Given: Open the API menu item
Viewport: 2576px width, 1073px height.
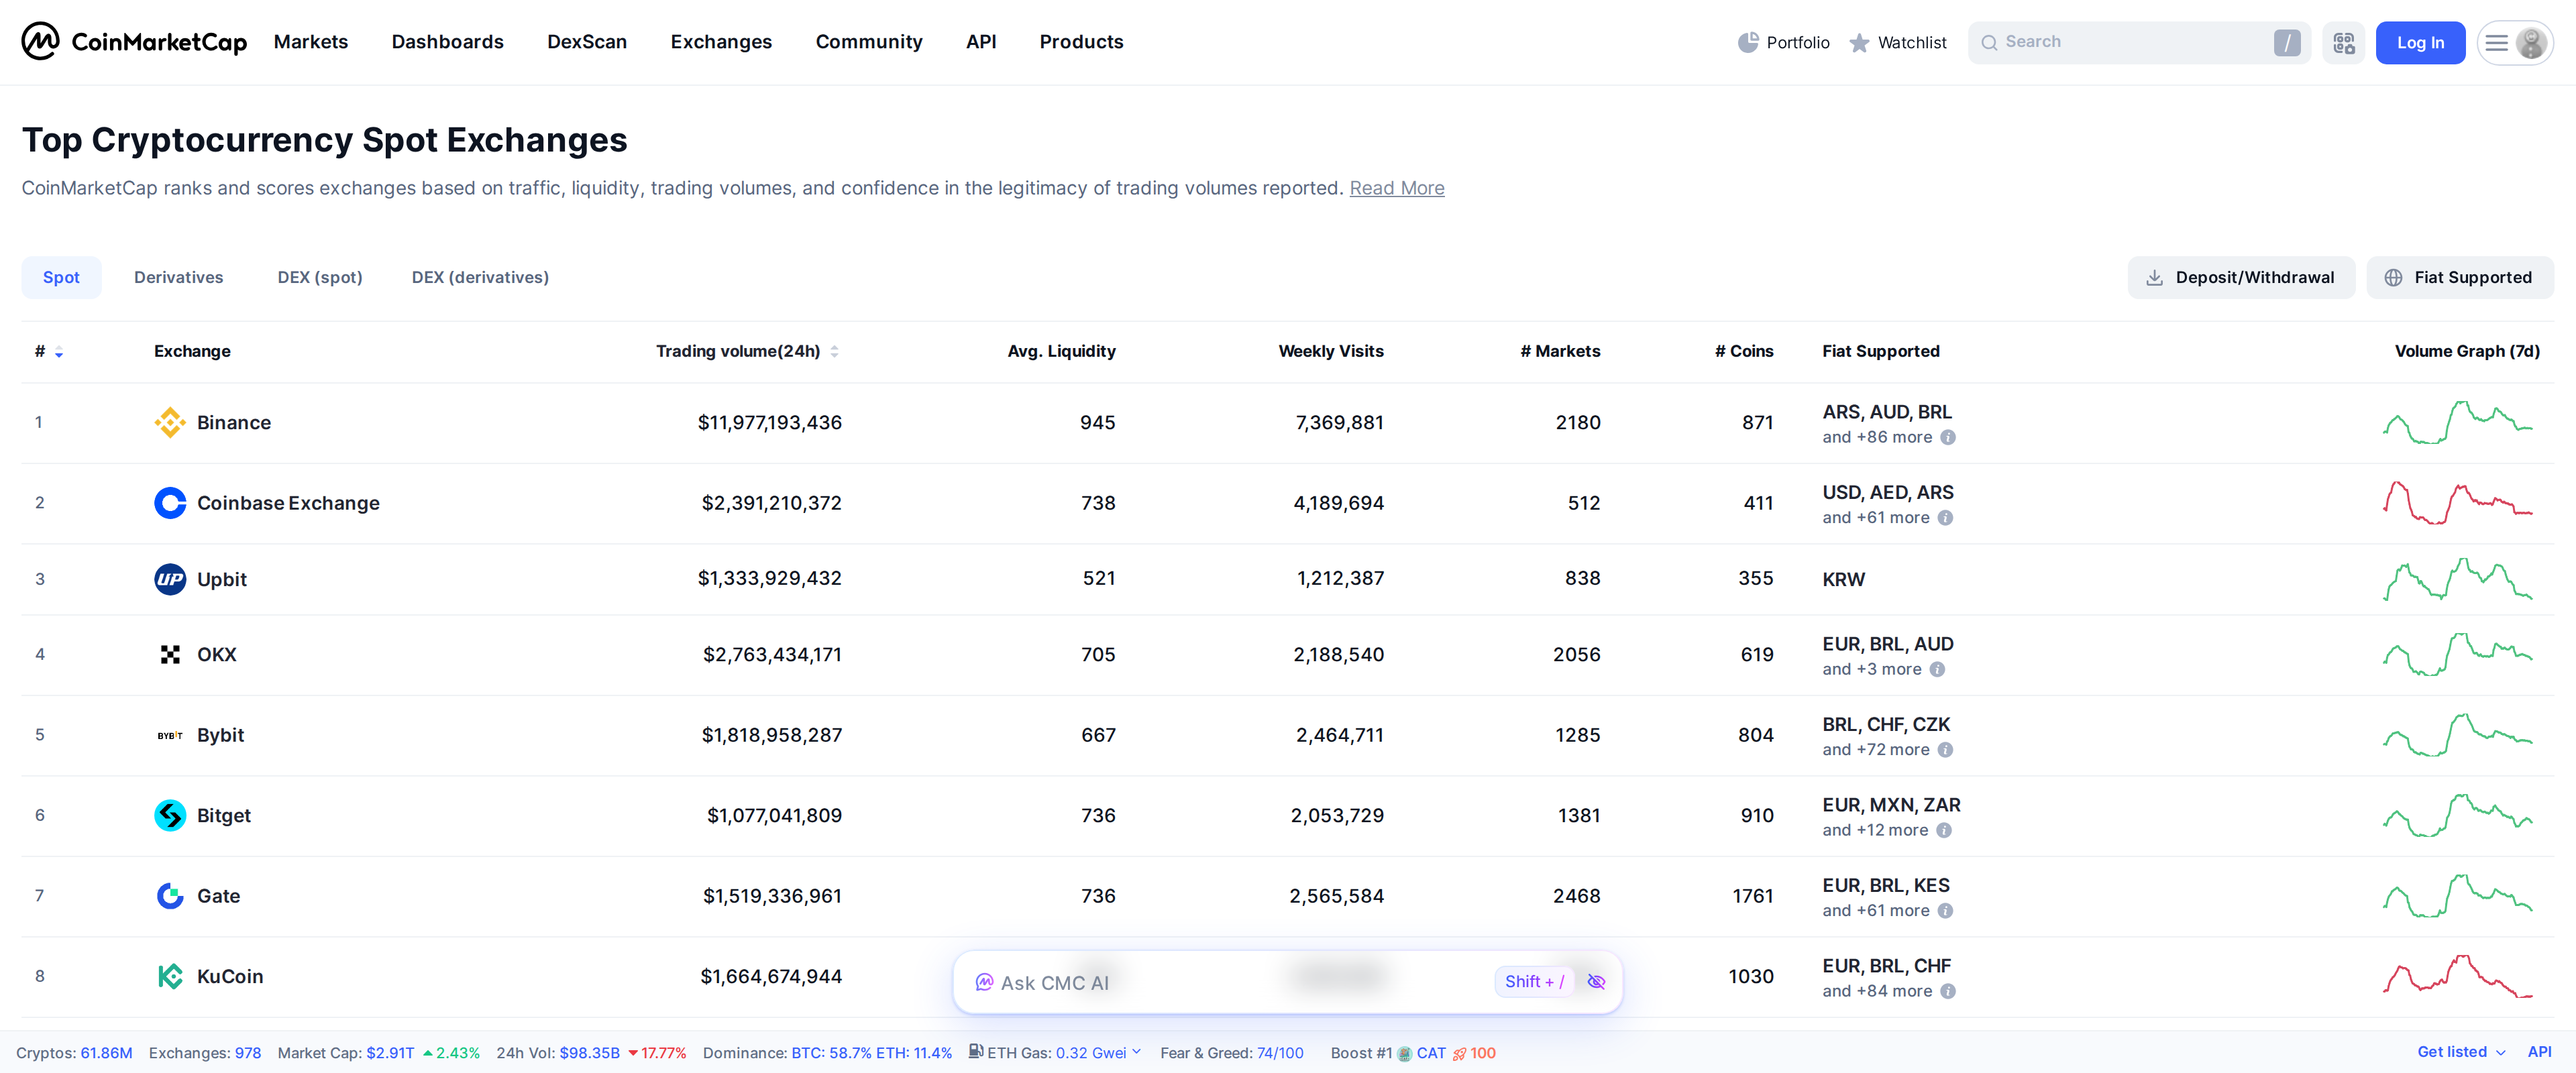Looking at the screenshot, I should (x=981, y=42).
